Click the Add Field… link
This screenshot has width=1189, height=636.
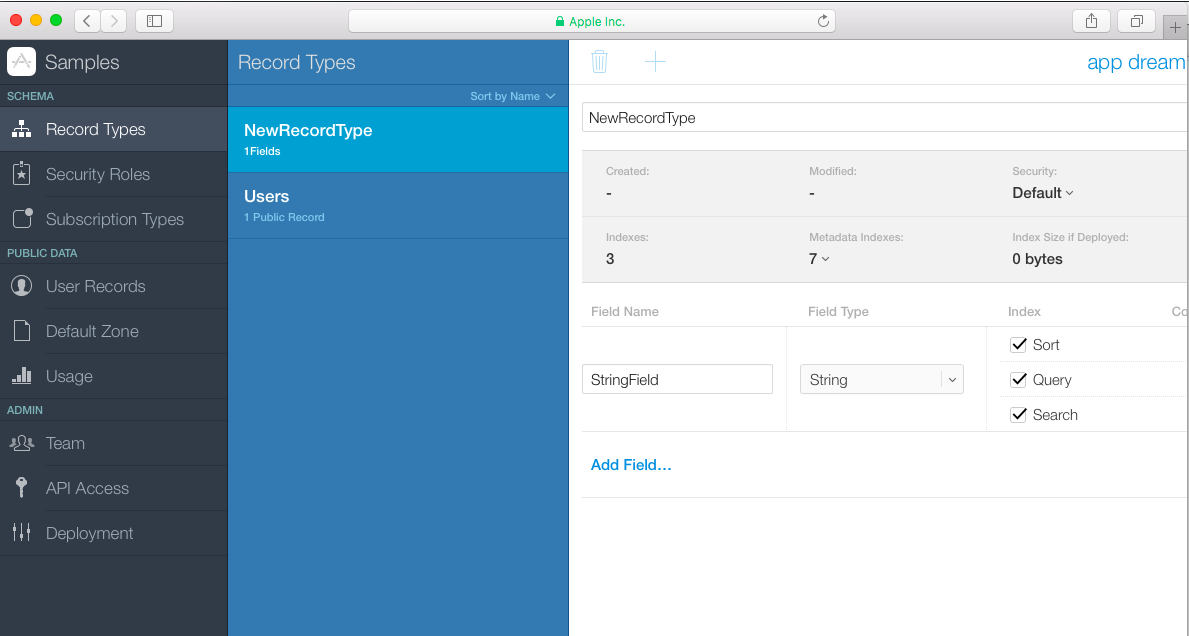pyautogui.click(x=631, y=465)
